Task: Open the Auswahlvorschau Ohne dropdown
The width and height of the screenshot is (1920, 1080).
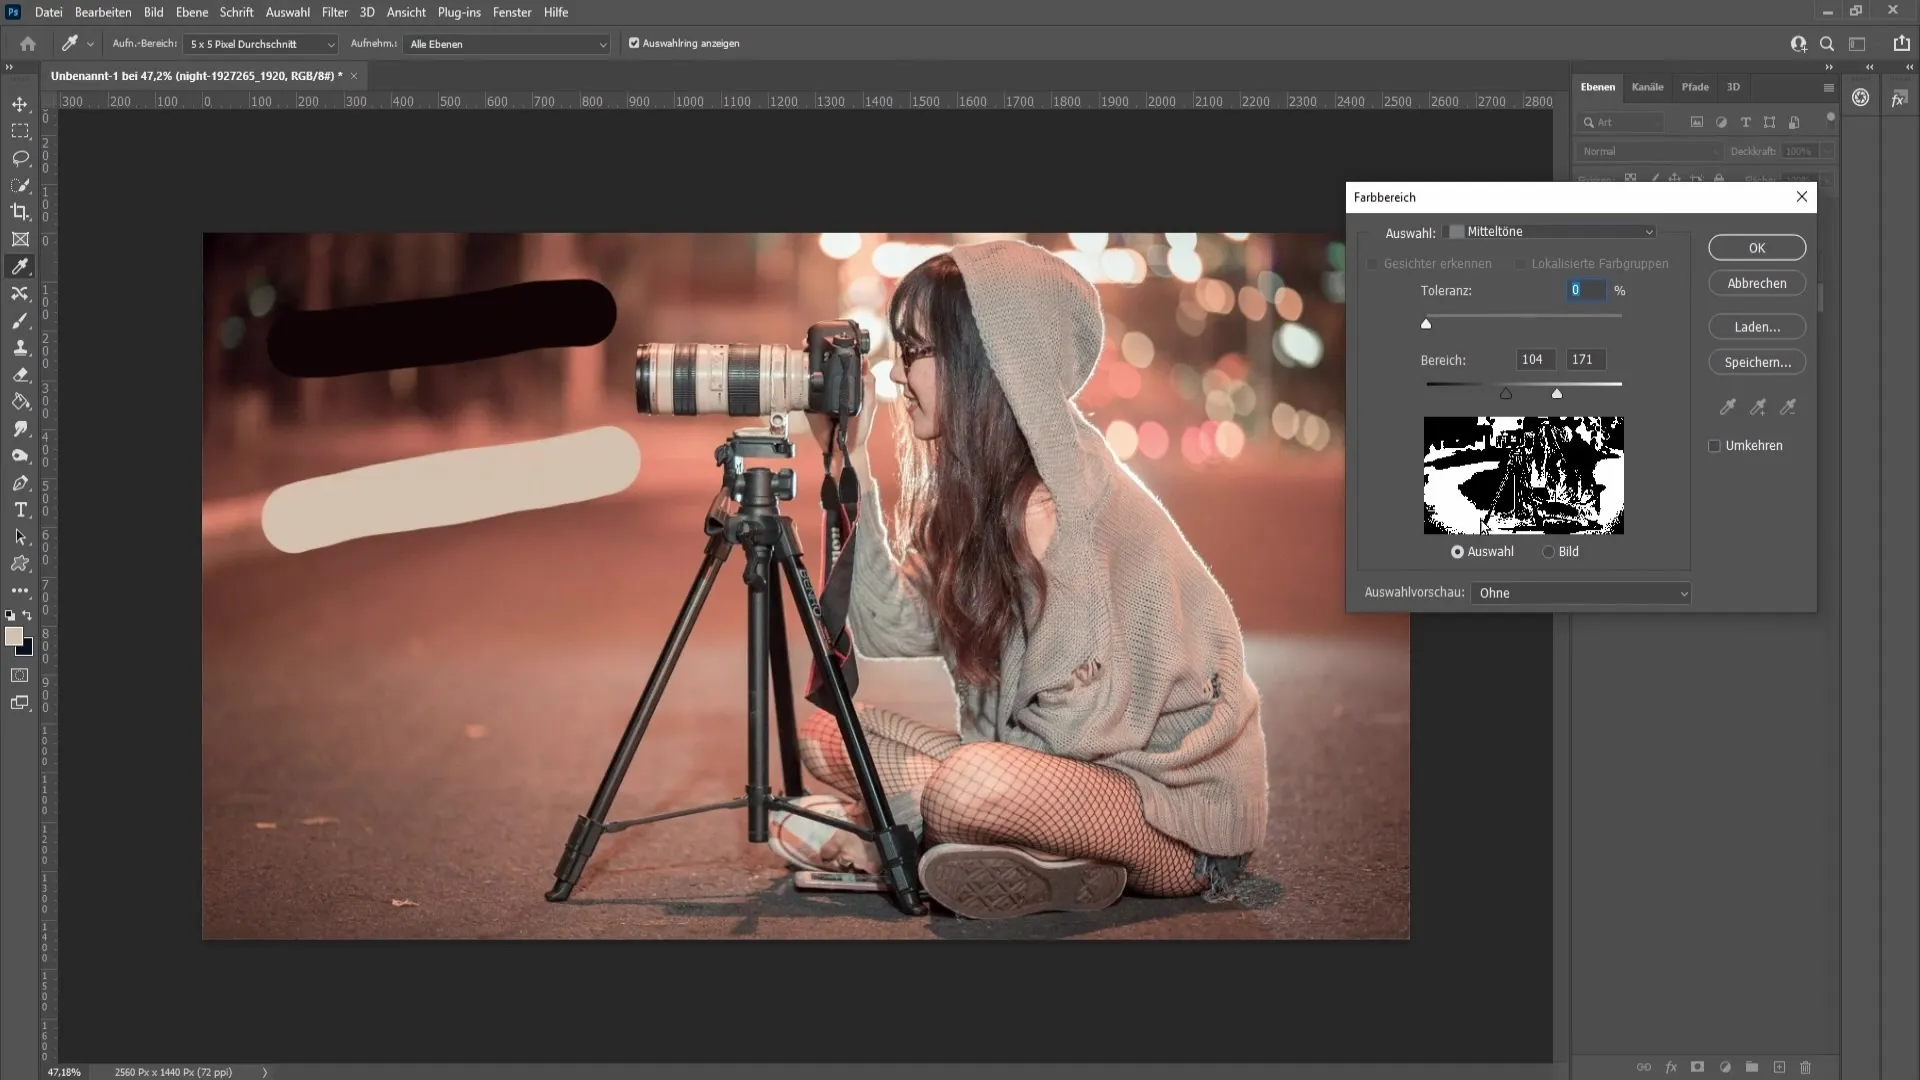Action: pos(1580,593)
